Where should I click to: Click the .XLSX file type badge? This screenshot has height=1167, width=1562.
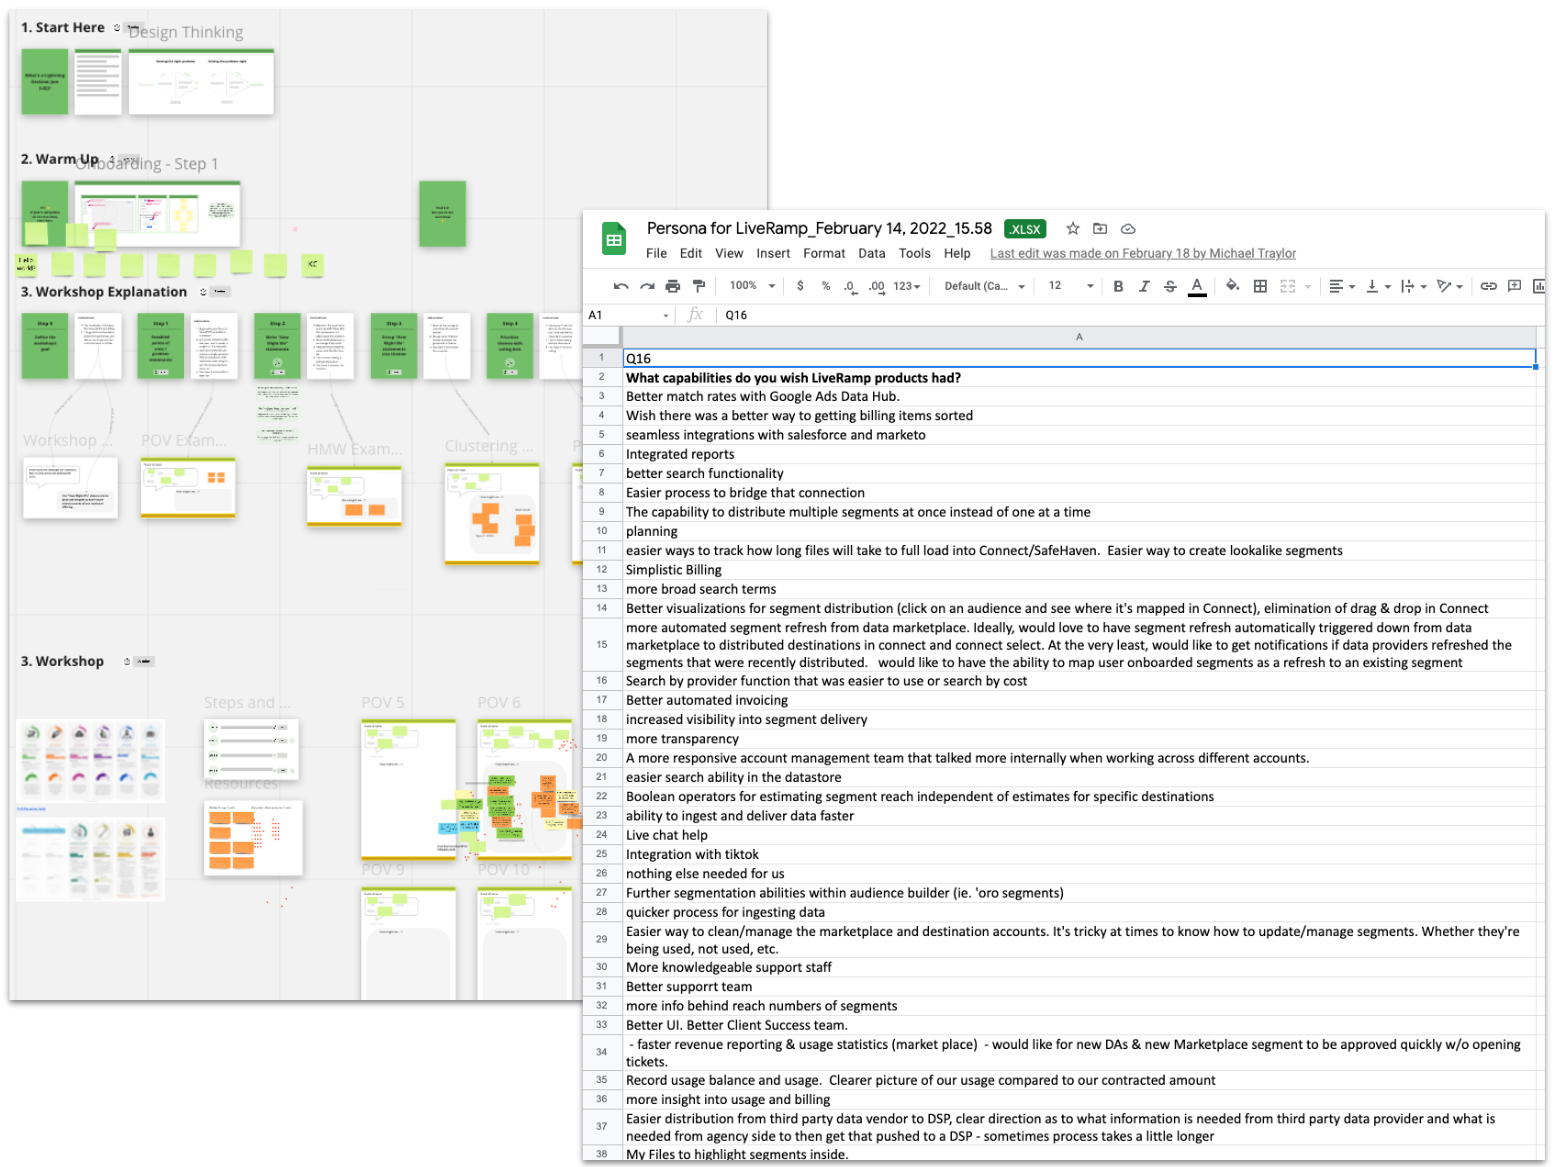pos(1025,229)
